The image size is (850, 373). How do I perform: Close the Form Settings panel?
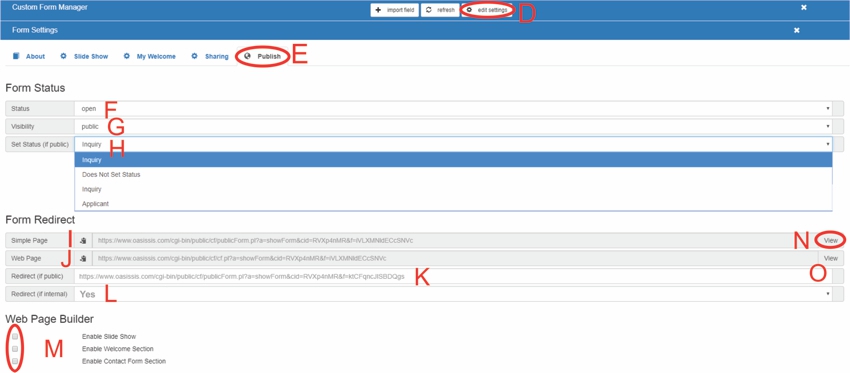(796, 30)
